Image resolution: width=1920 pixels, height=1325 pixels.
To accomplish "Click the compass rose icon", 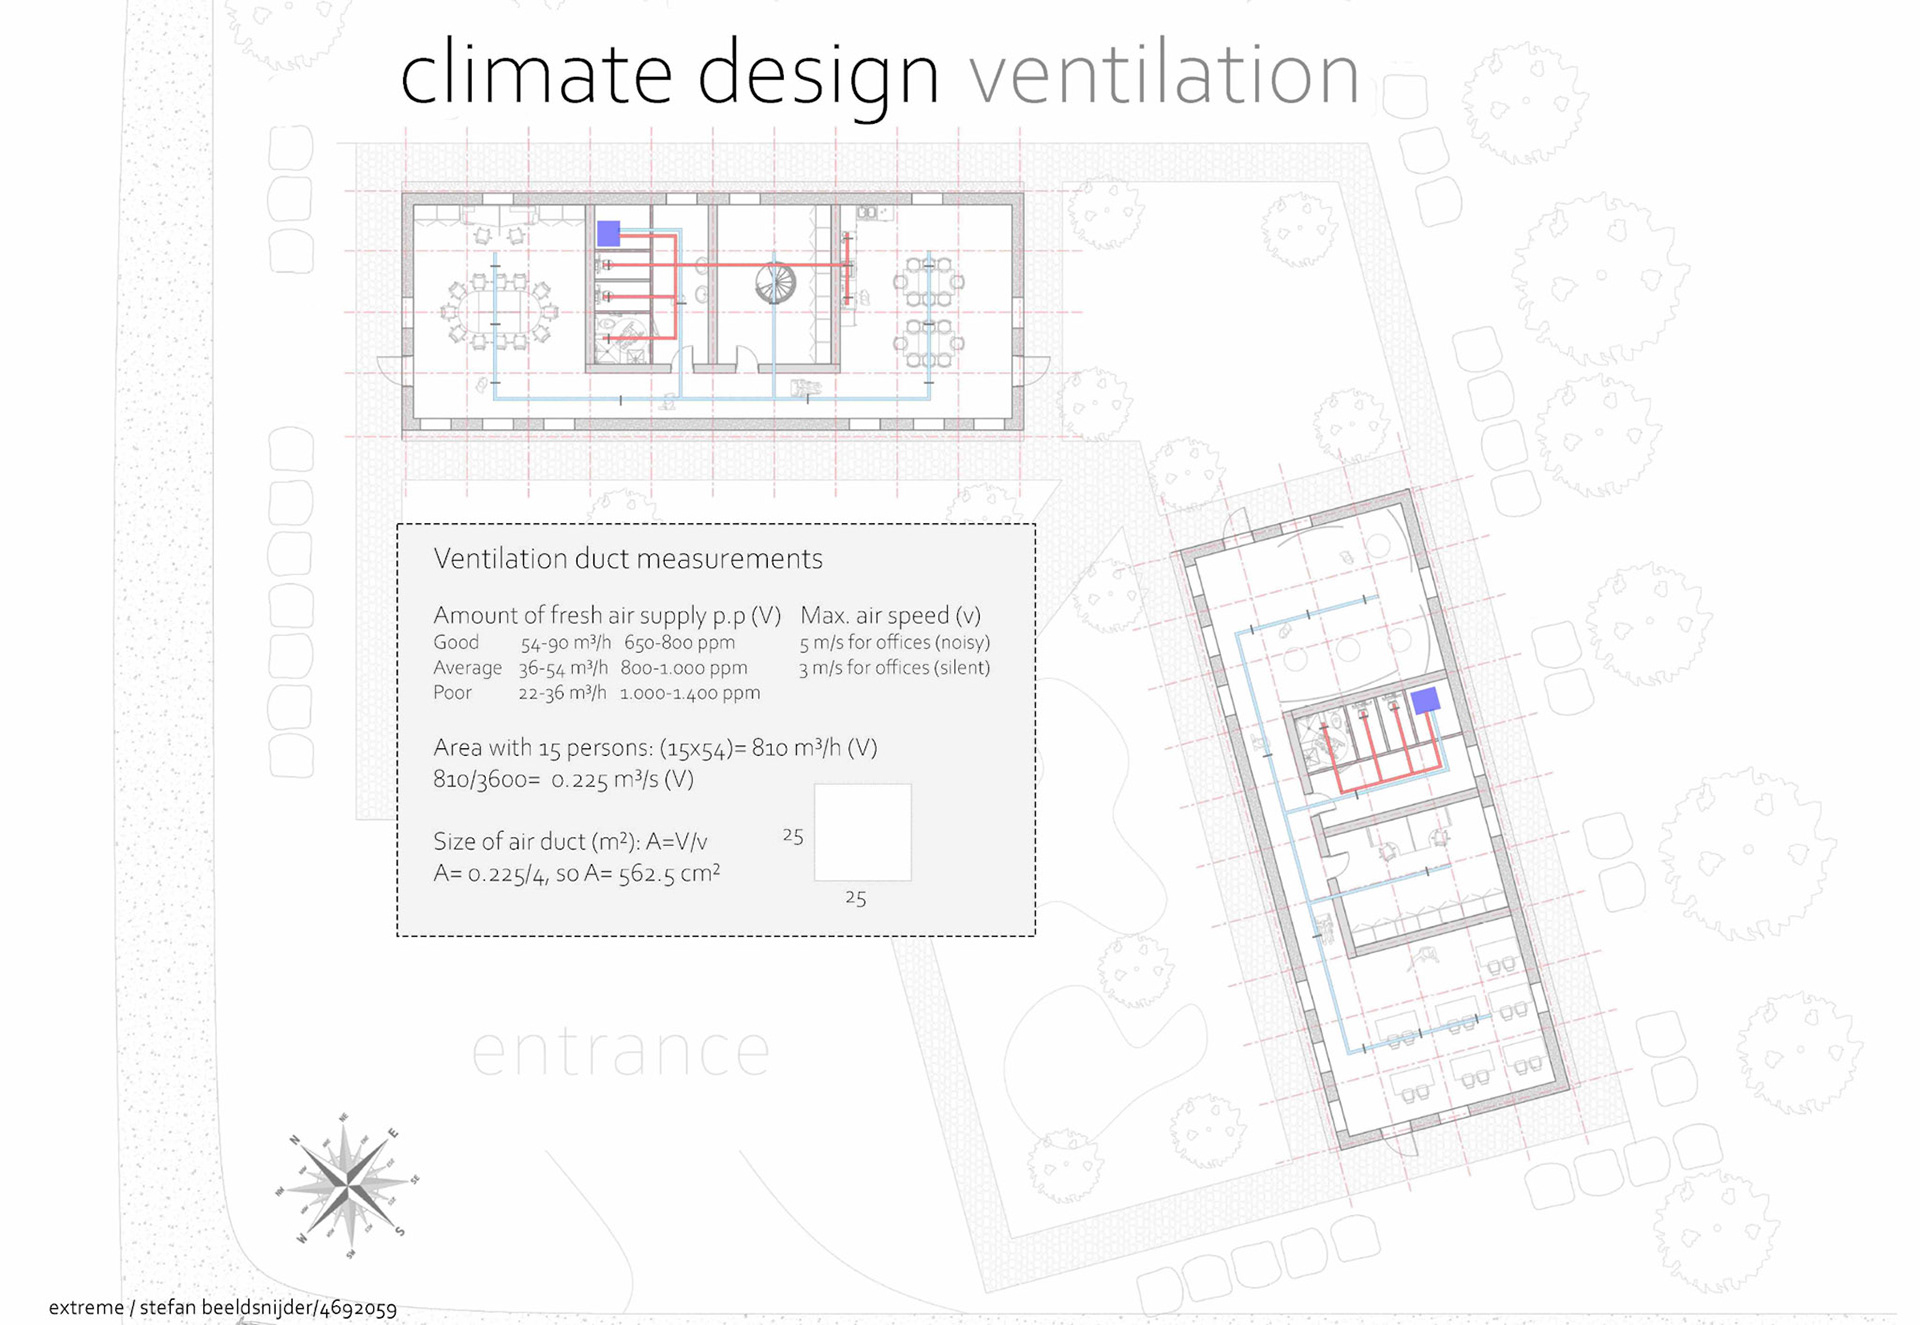I will click(x=348, y=1185).
